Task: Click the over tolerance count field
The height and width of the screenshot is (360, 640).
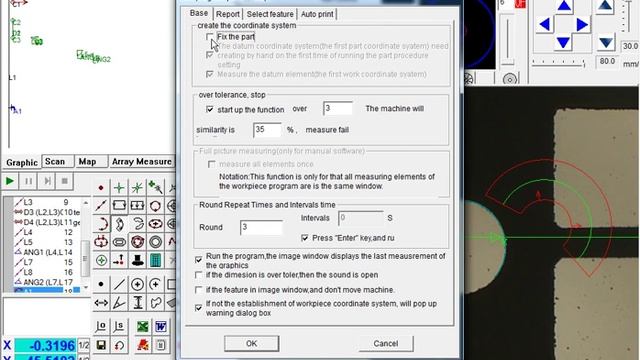Action: point(338,109)
